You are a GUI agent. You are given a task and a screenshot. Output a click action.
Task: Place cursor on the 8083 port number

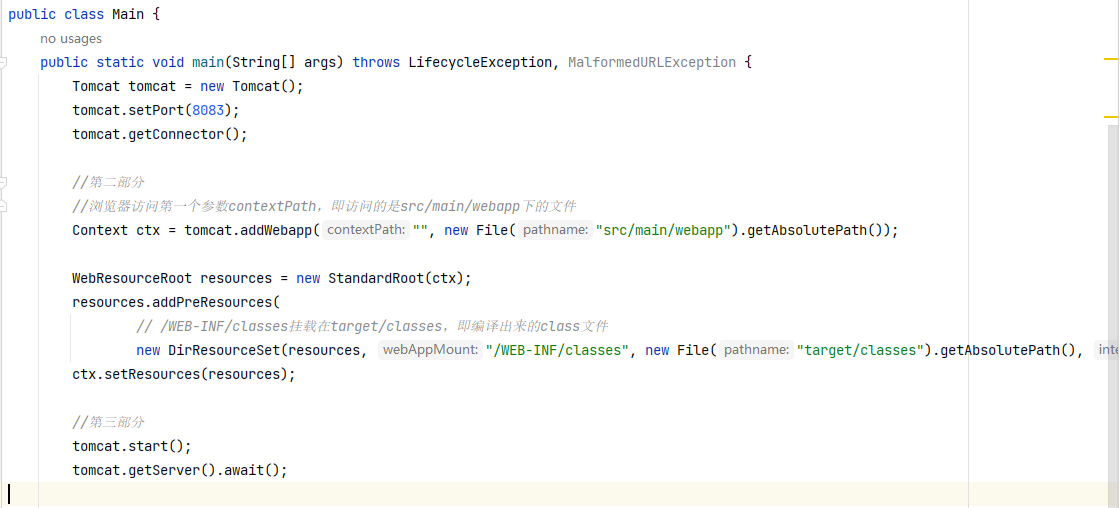208,110
